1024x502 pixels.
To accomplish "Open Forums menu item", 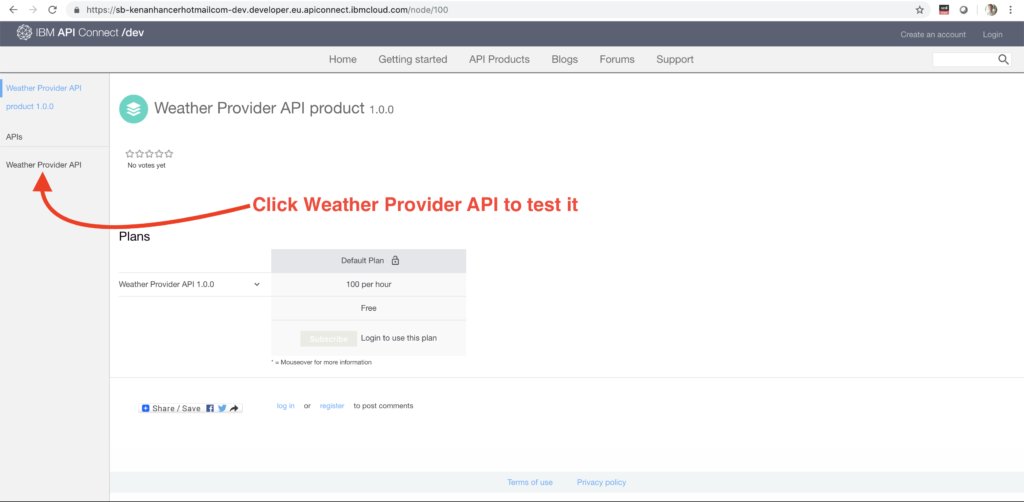I will (x=617, y=59).
